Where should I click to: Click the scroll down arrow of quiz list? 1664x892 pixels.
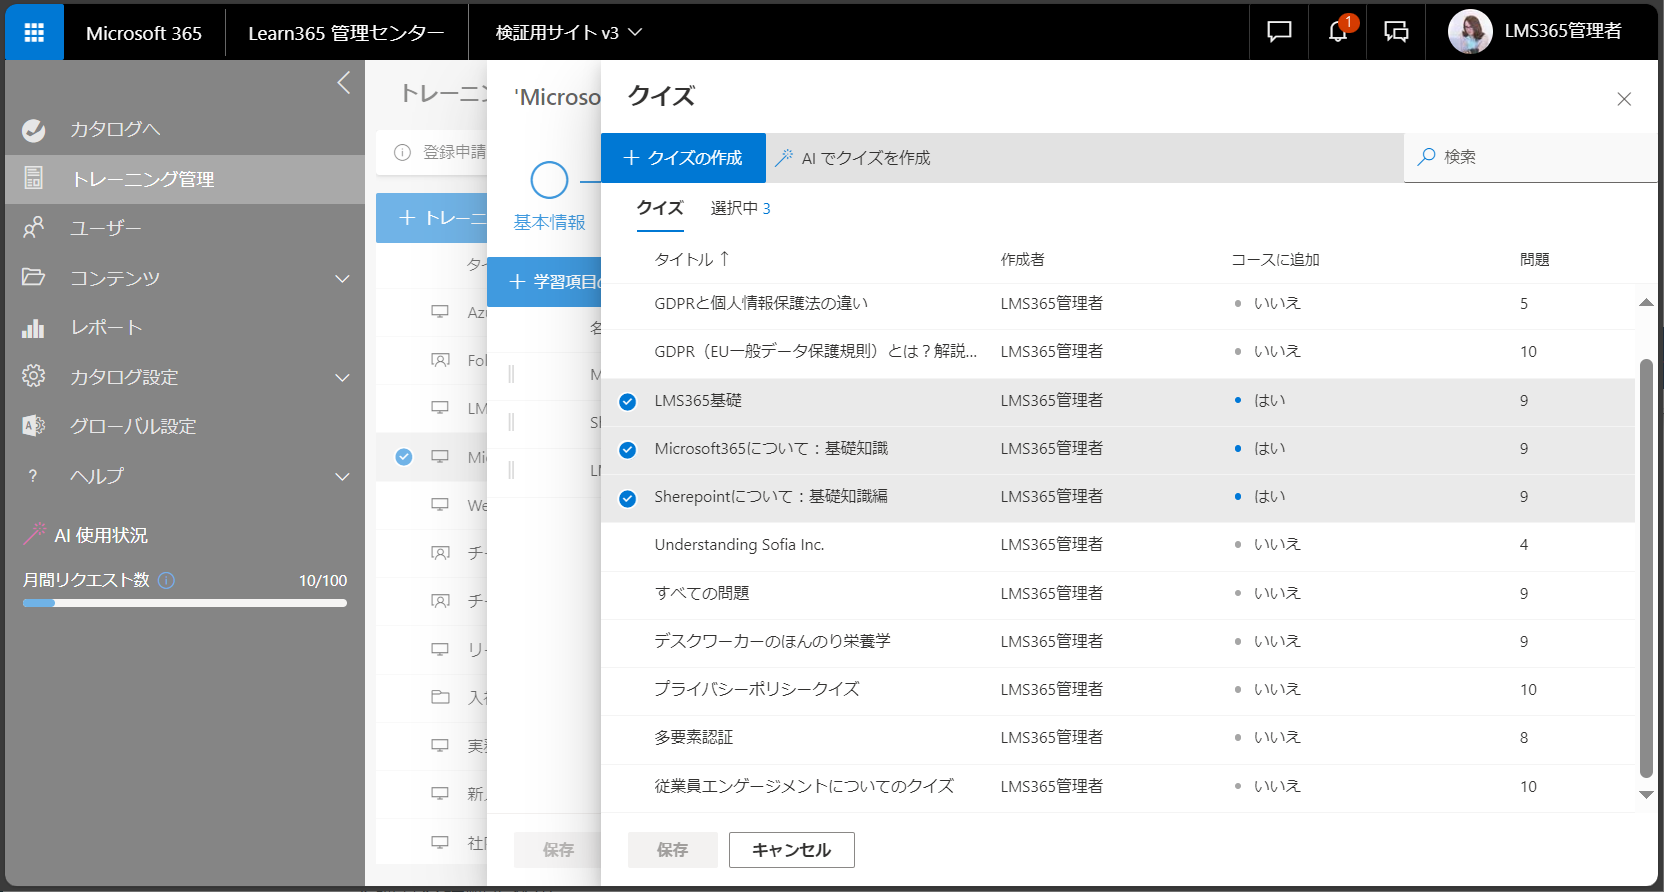point(1646,795)
